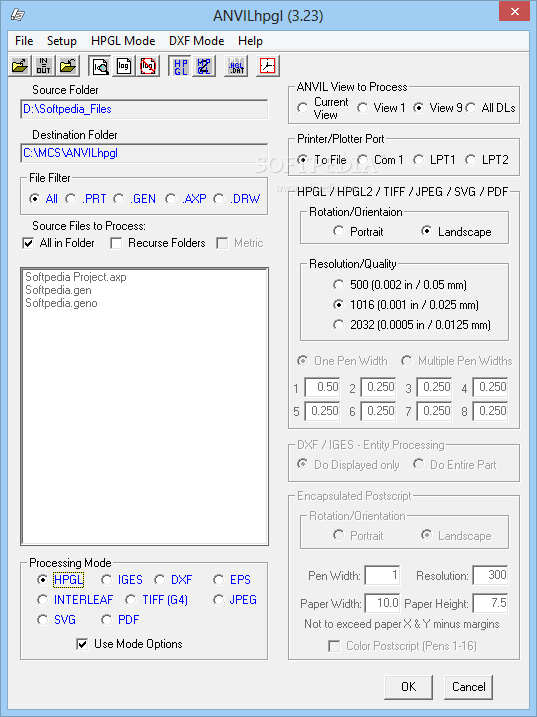Select IGES processing mode
Viewport: 537px width, 717px height.
[x=122, y=580]
